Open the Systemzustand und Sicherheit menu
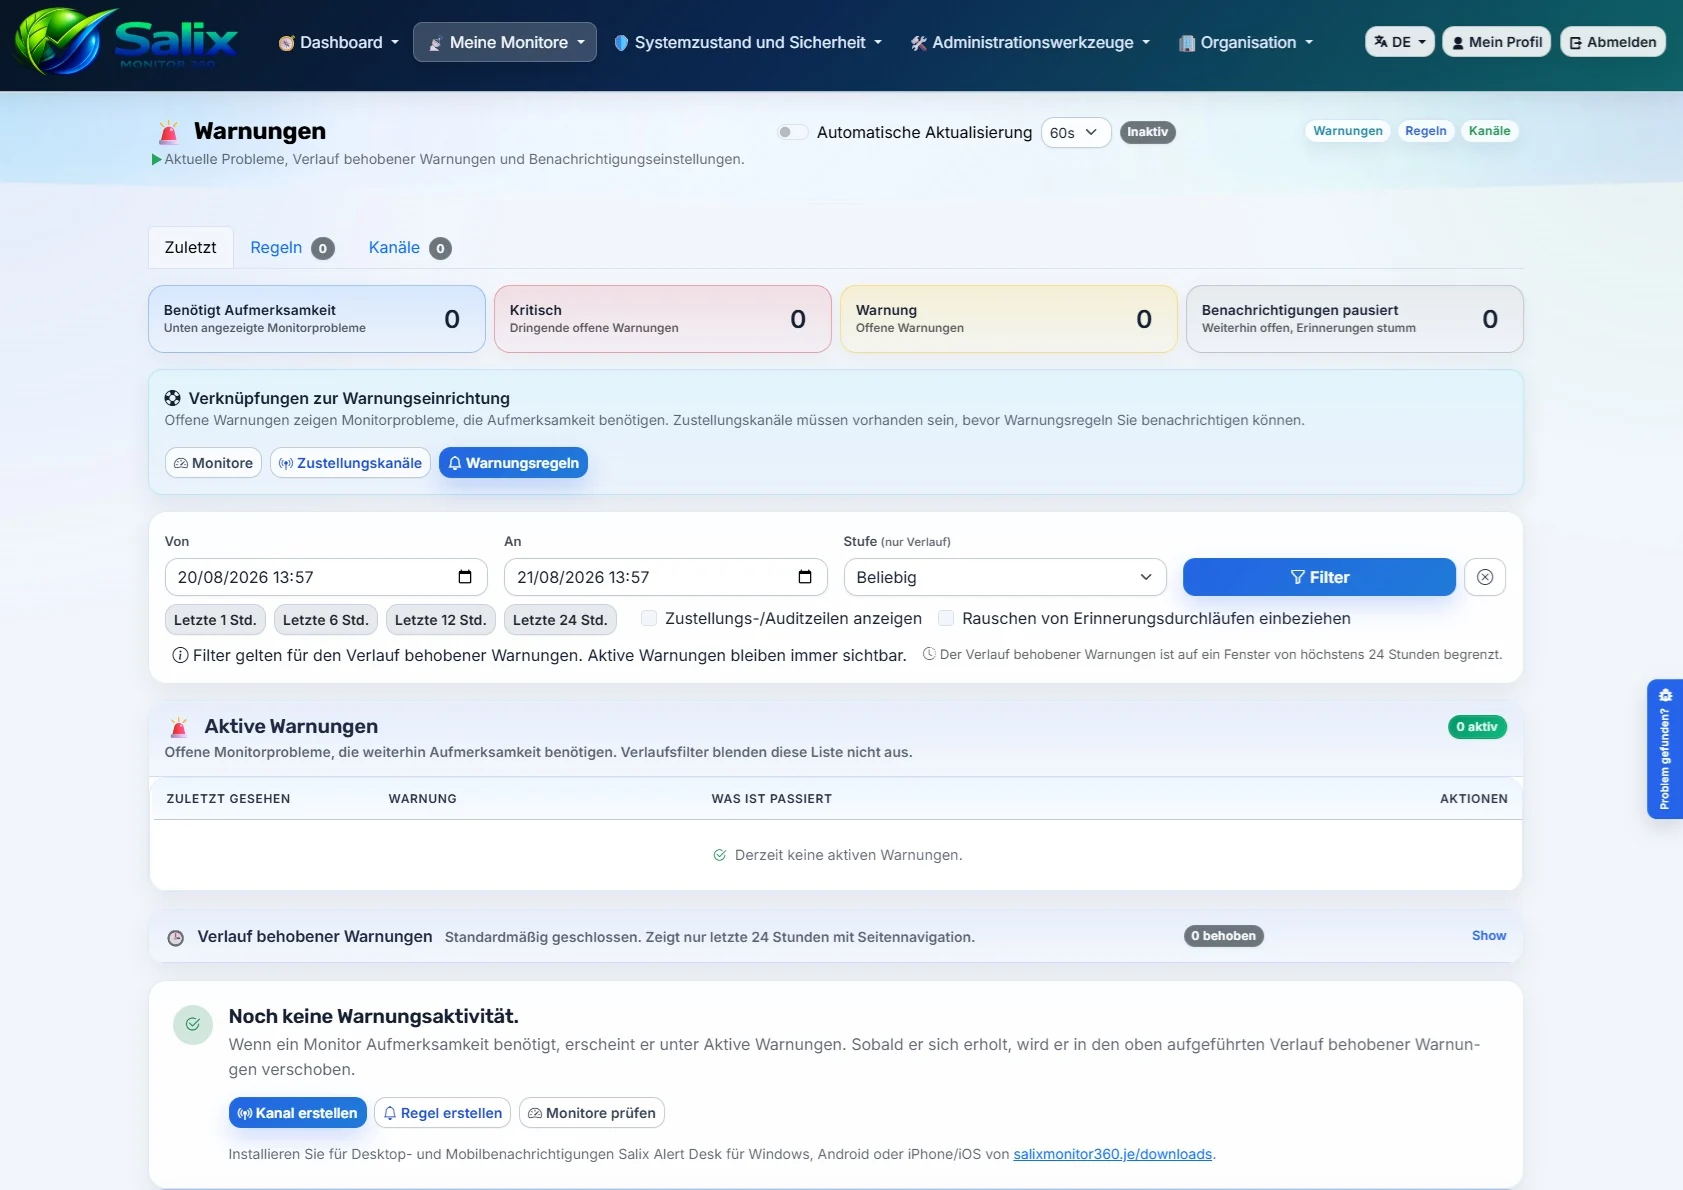This screenshot has width=1683, height=1190. pos(747,42)
